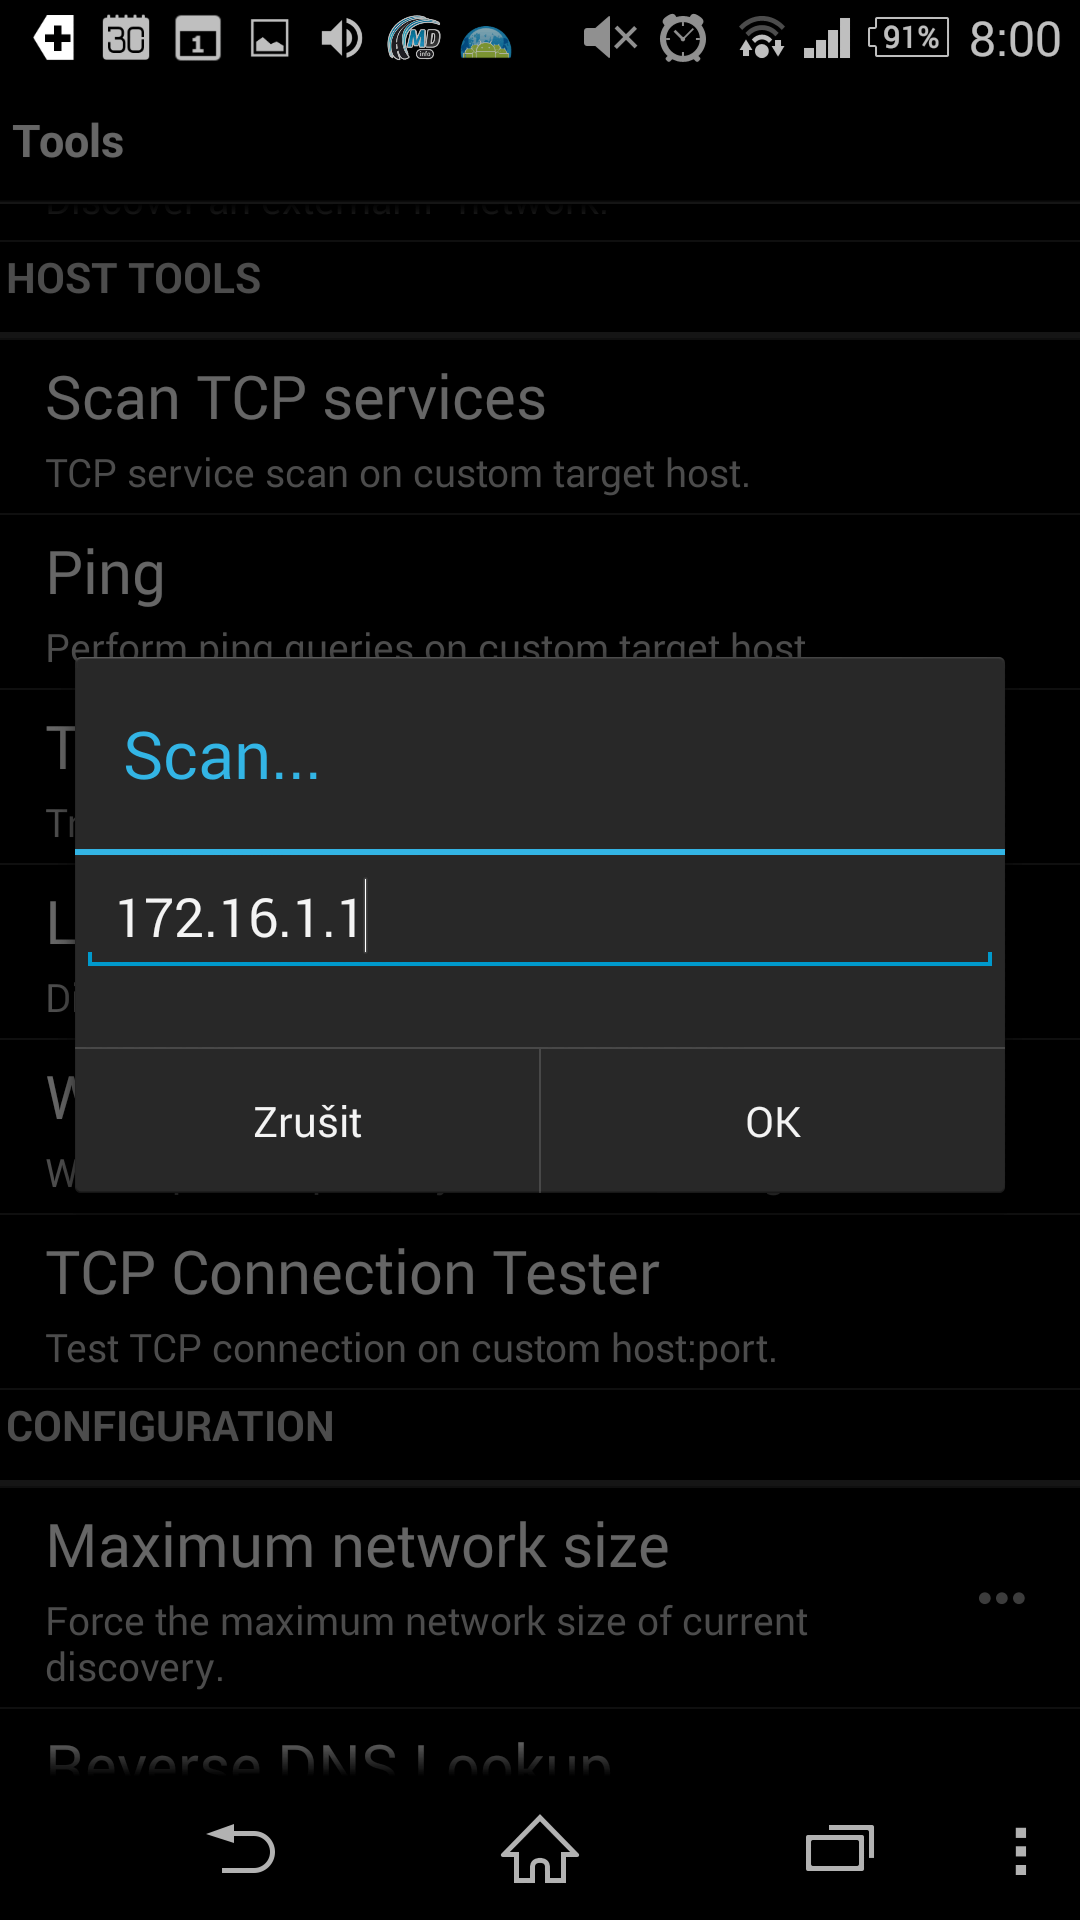Viewport: 1080px width, 1920px height.
Task: Tap the Wi-Fi status icon
Action: tap(762, 39)
